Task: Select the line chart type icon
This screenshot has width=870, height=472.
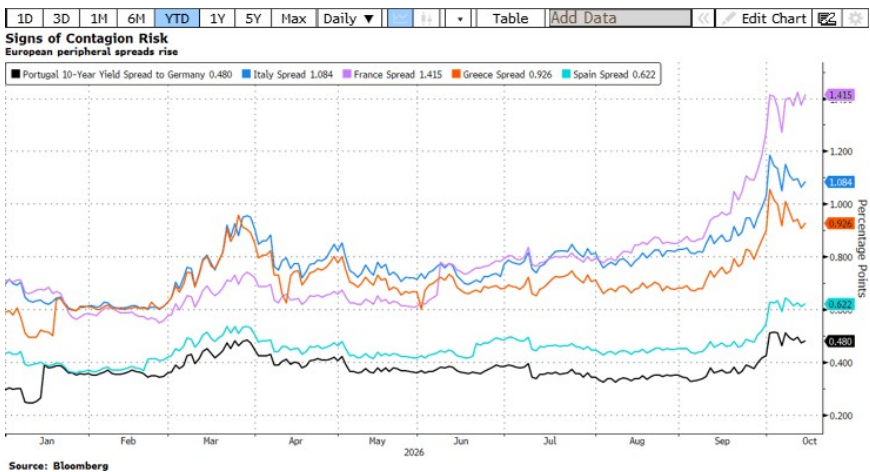Action: pyautogui.click(x=400, y=18)
